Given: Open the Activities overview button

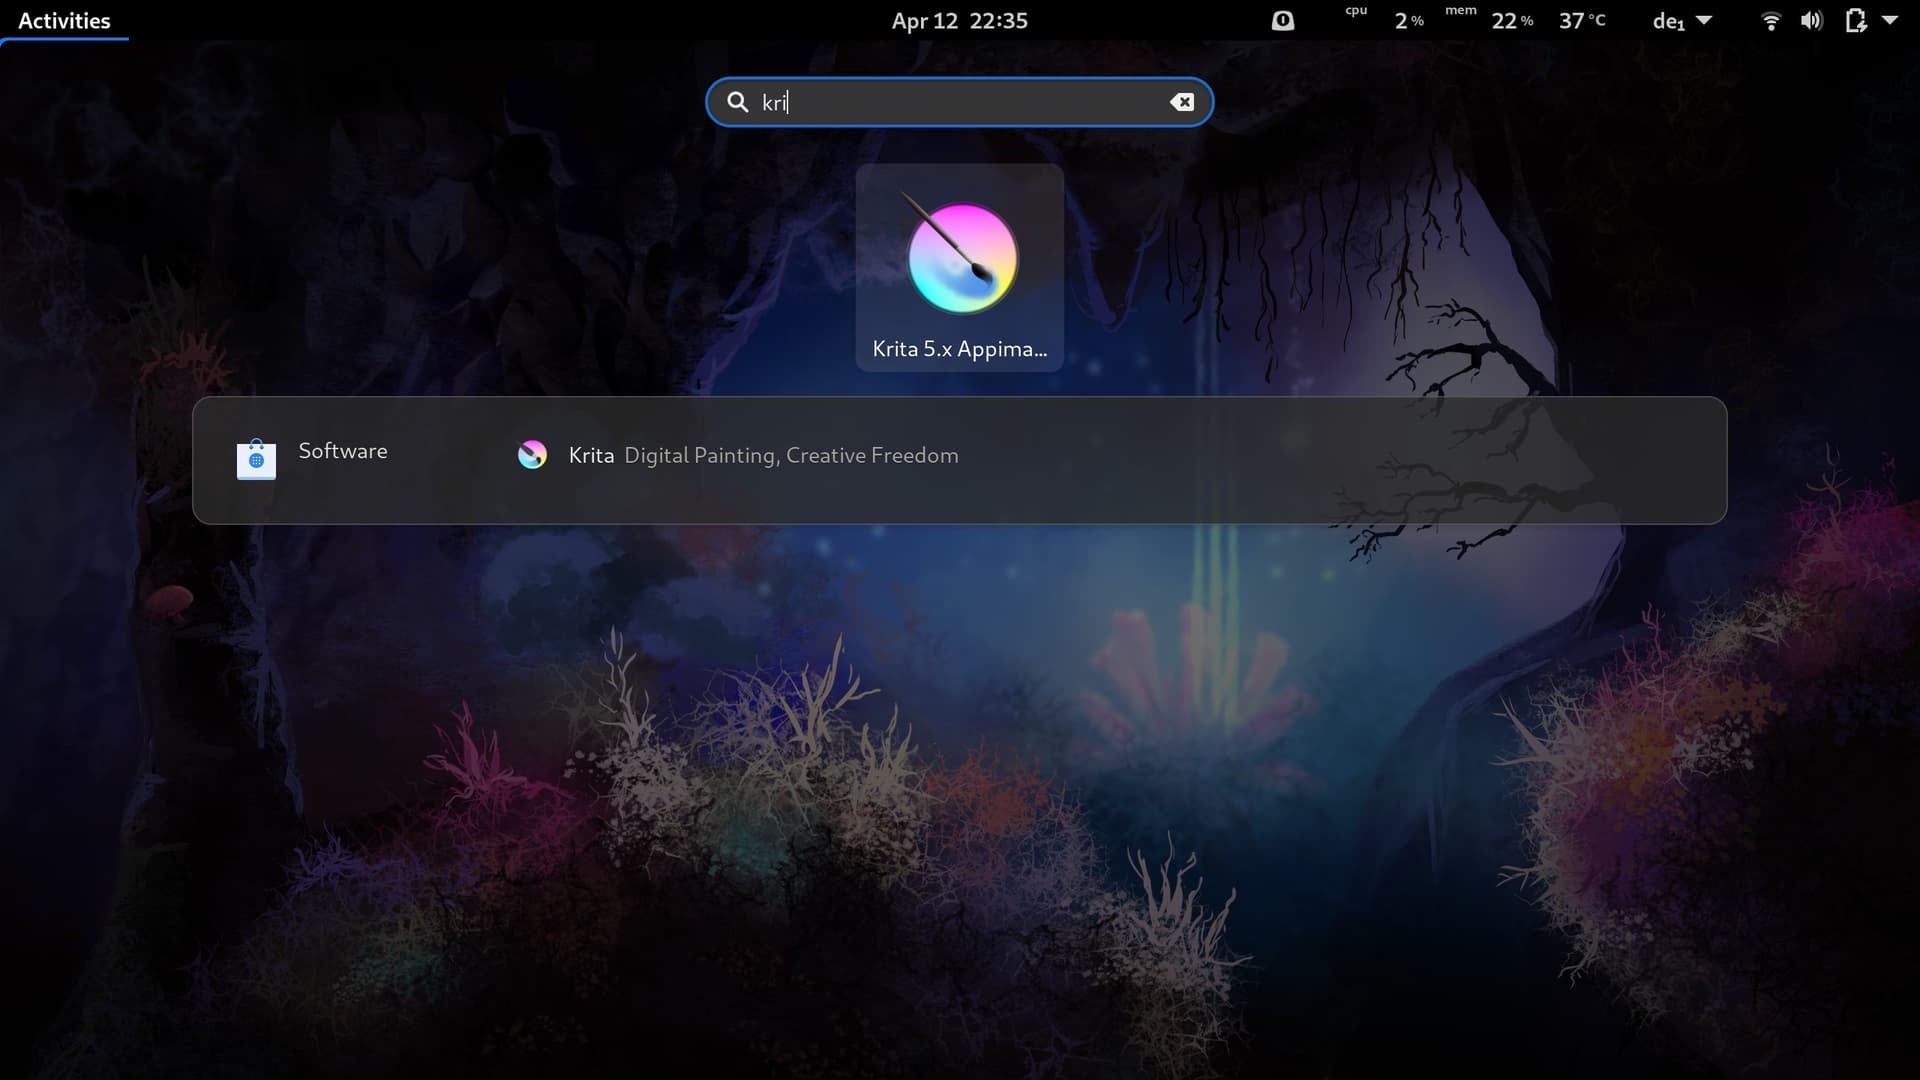Looking at the screenshot, I should click(64, 21).
